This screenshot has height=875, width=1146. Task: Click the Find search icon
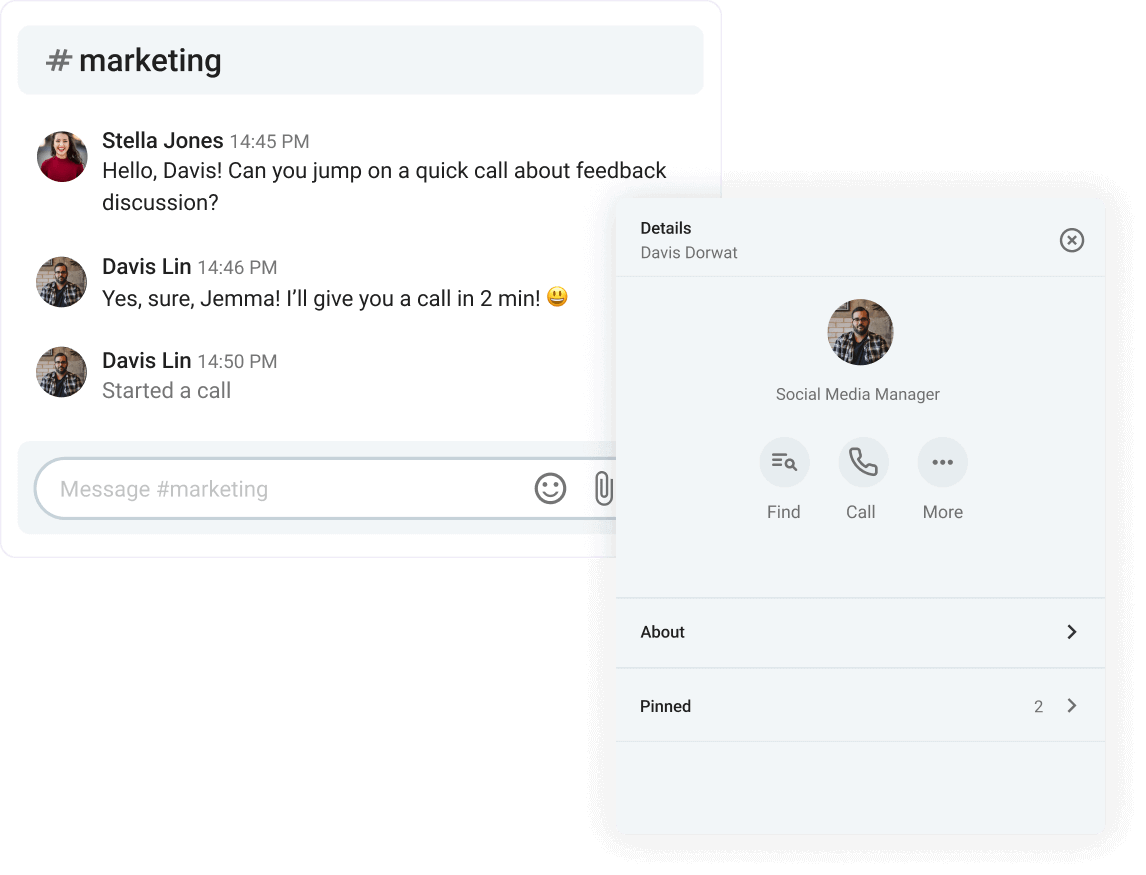(784, 462)
